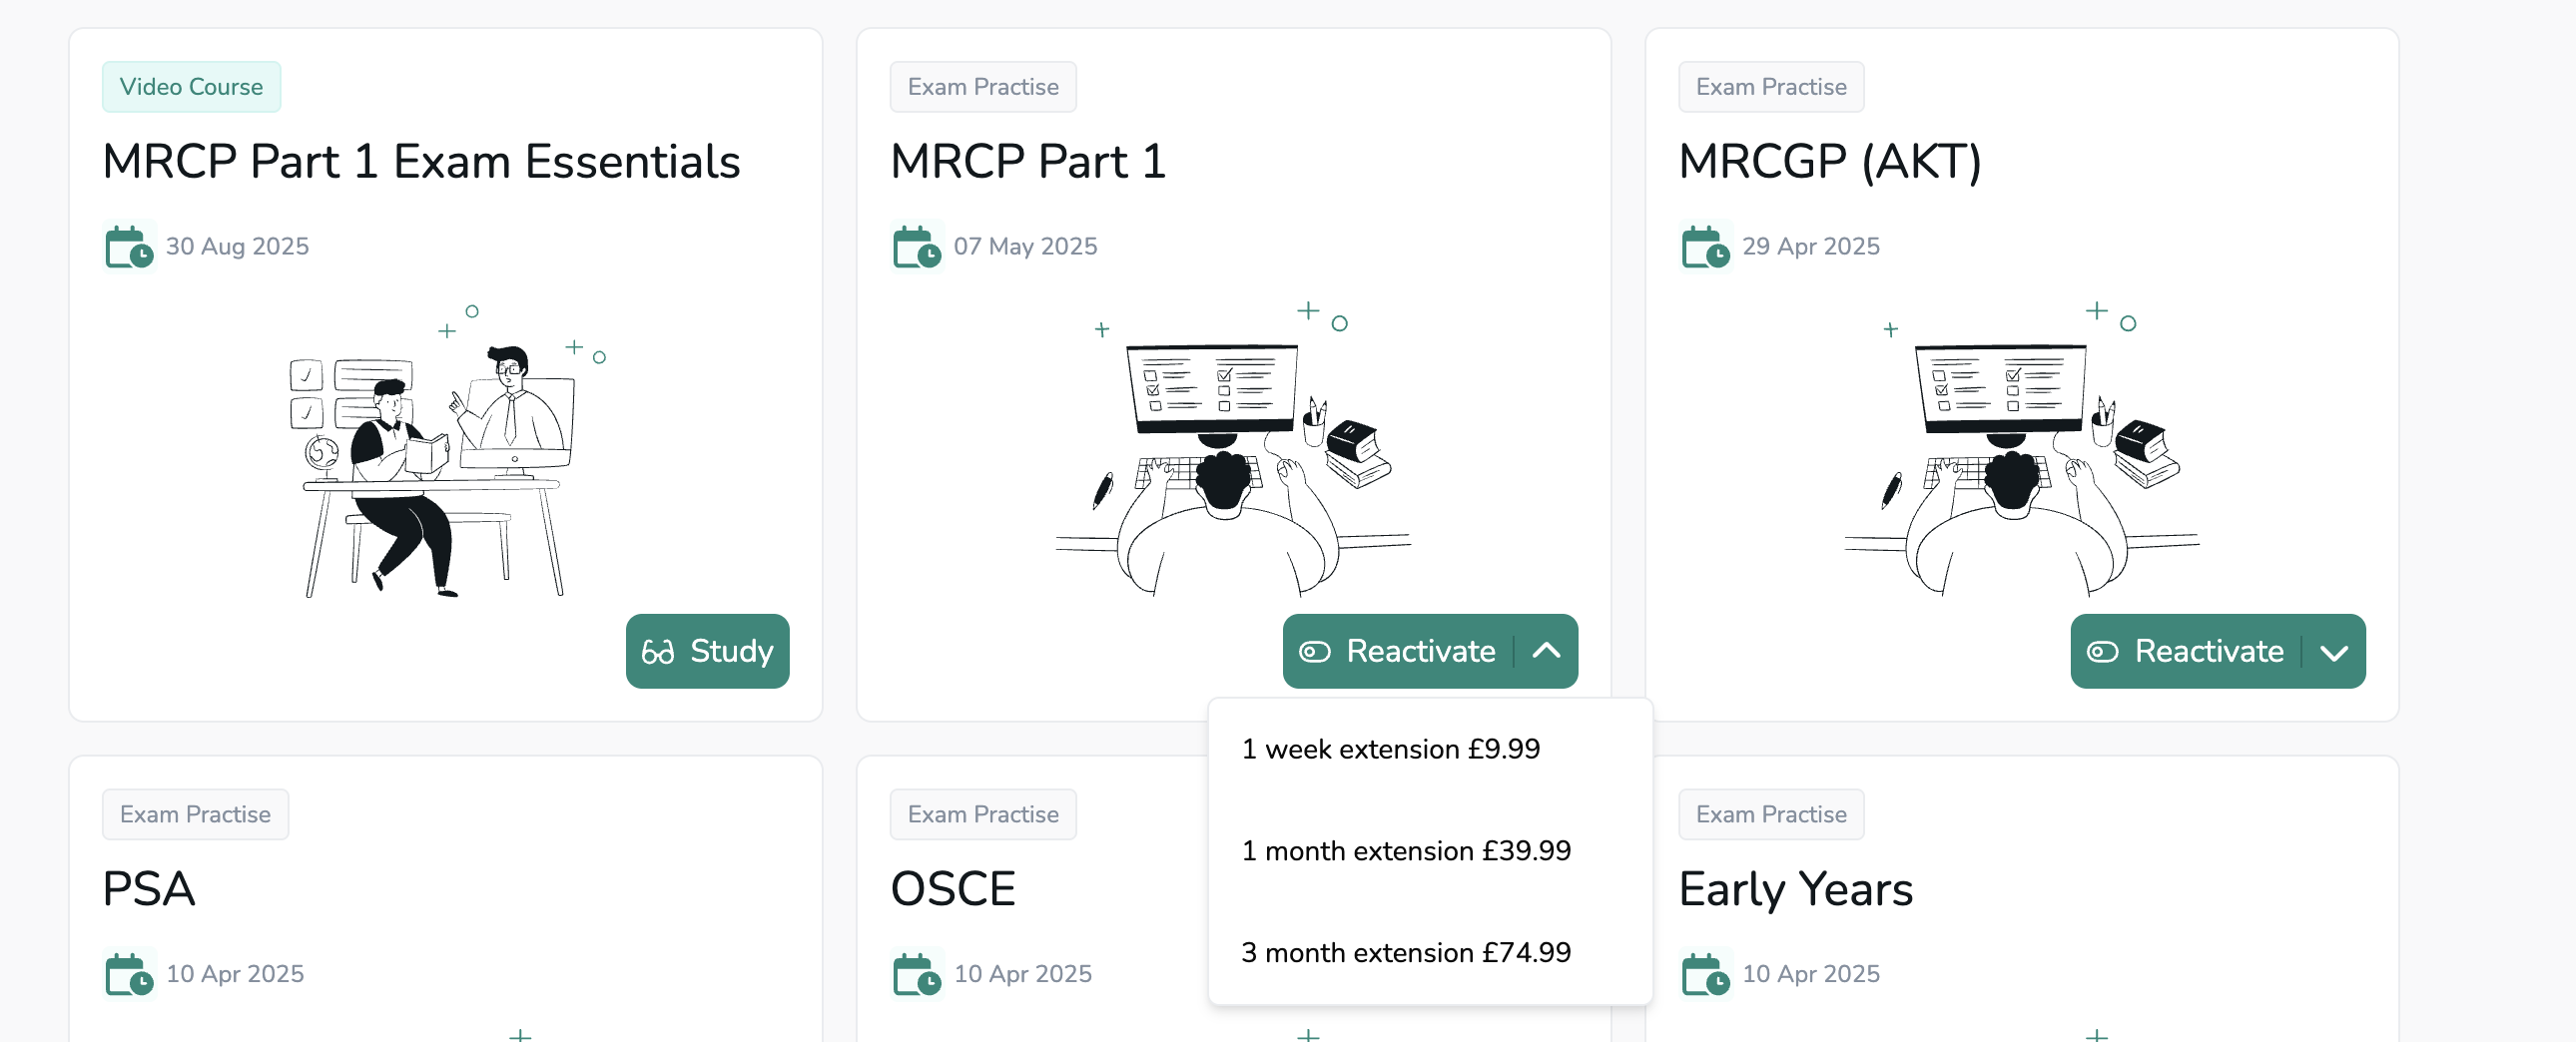Pick 3 month extension £74.99
The height and width of the screenshot is (1042, 2576).
click(x=1405, y=953)
